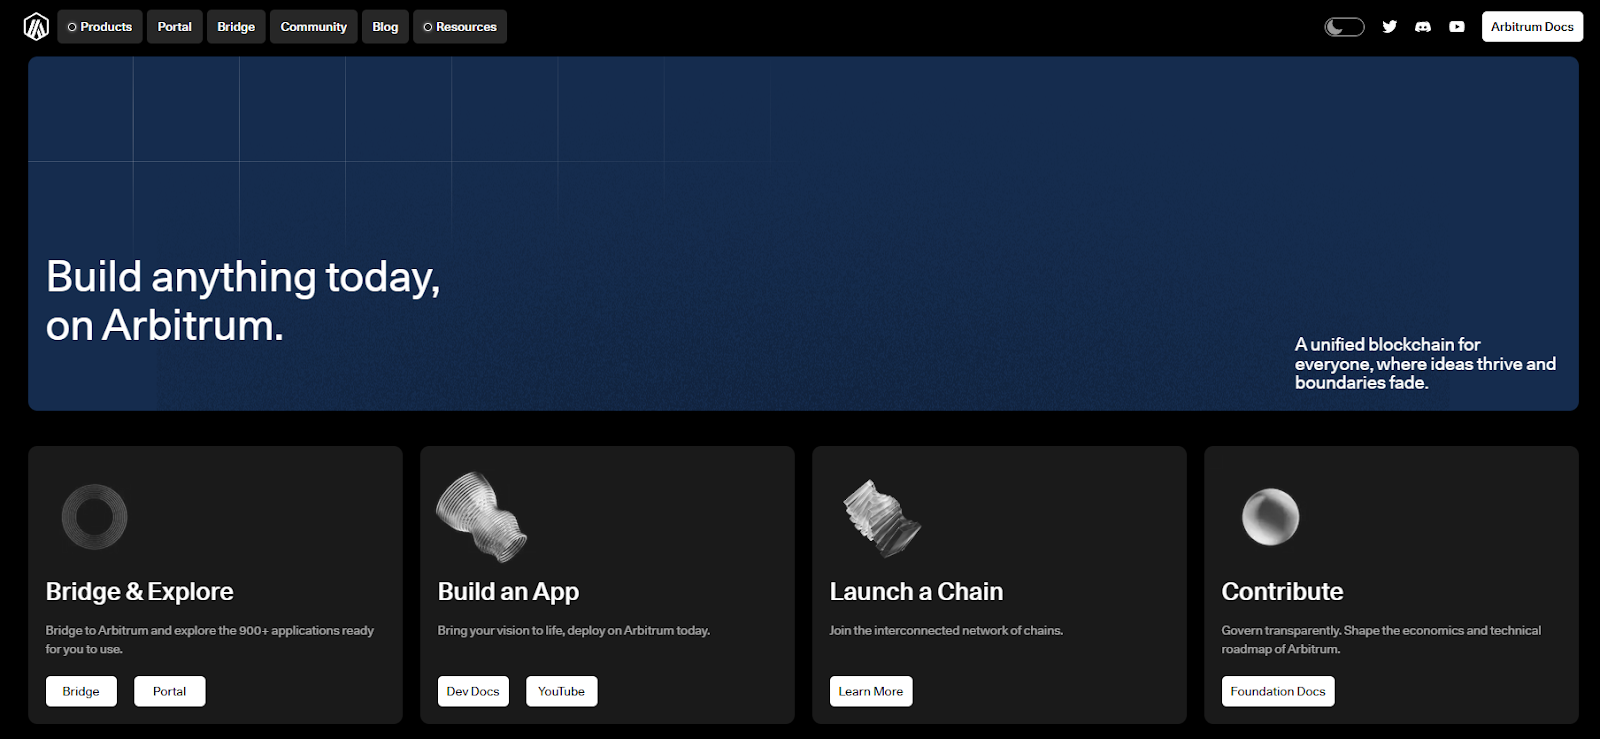The width and height of the screenshot is (1600, 739).
Task: Click the Bridge button in Bridge & Explore card
Action: pos(81,691)
